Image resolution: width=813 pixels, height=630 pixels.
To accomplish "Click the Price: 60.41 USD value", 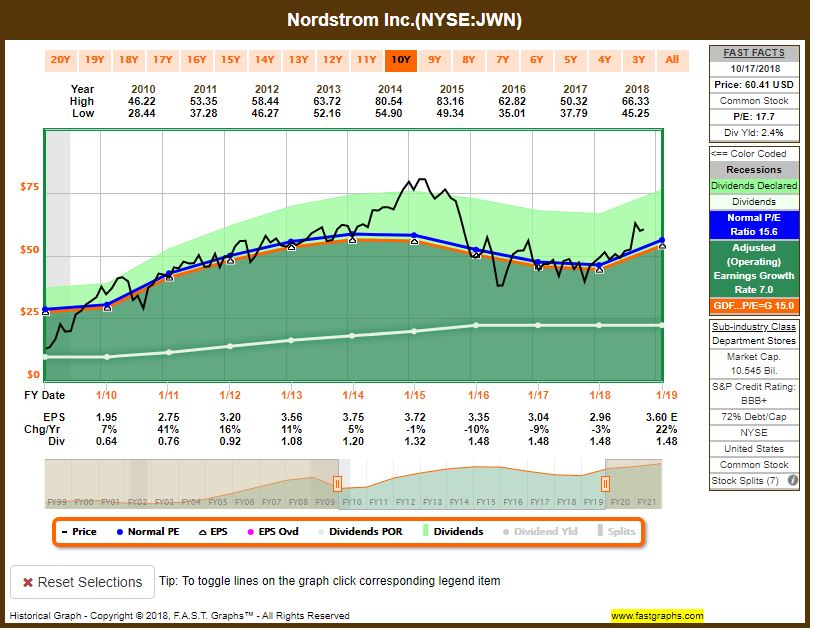I will pyautogui.click(x=754, y=85).
